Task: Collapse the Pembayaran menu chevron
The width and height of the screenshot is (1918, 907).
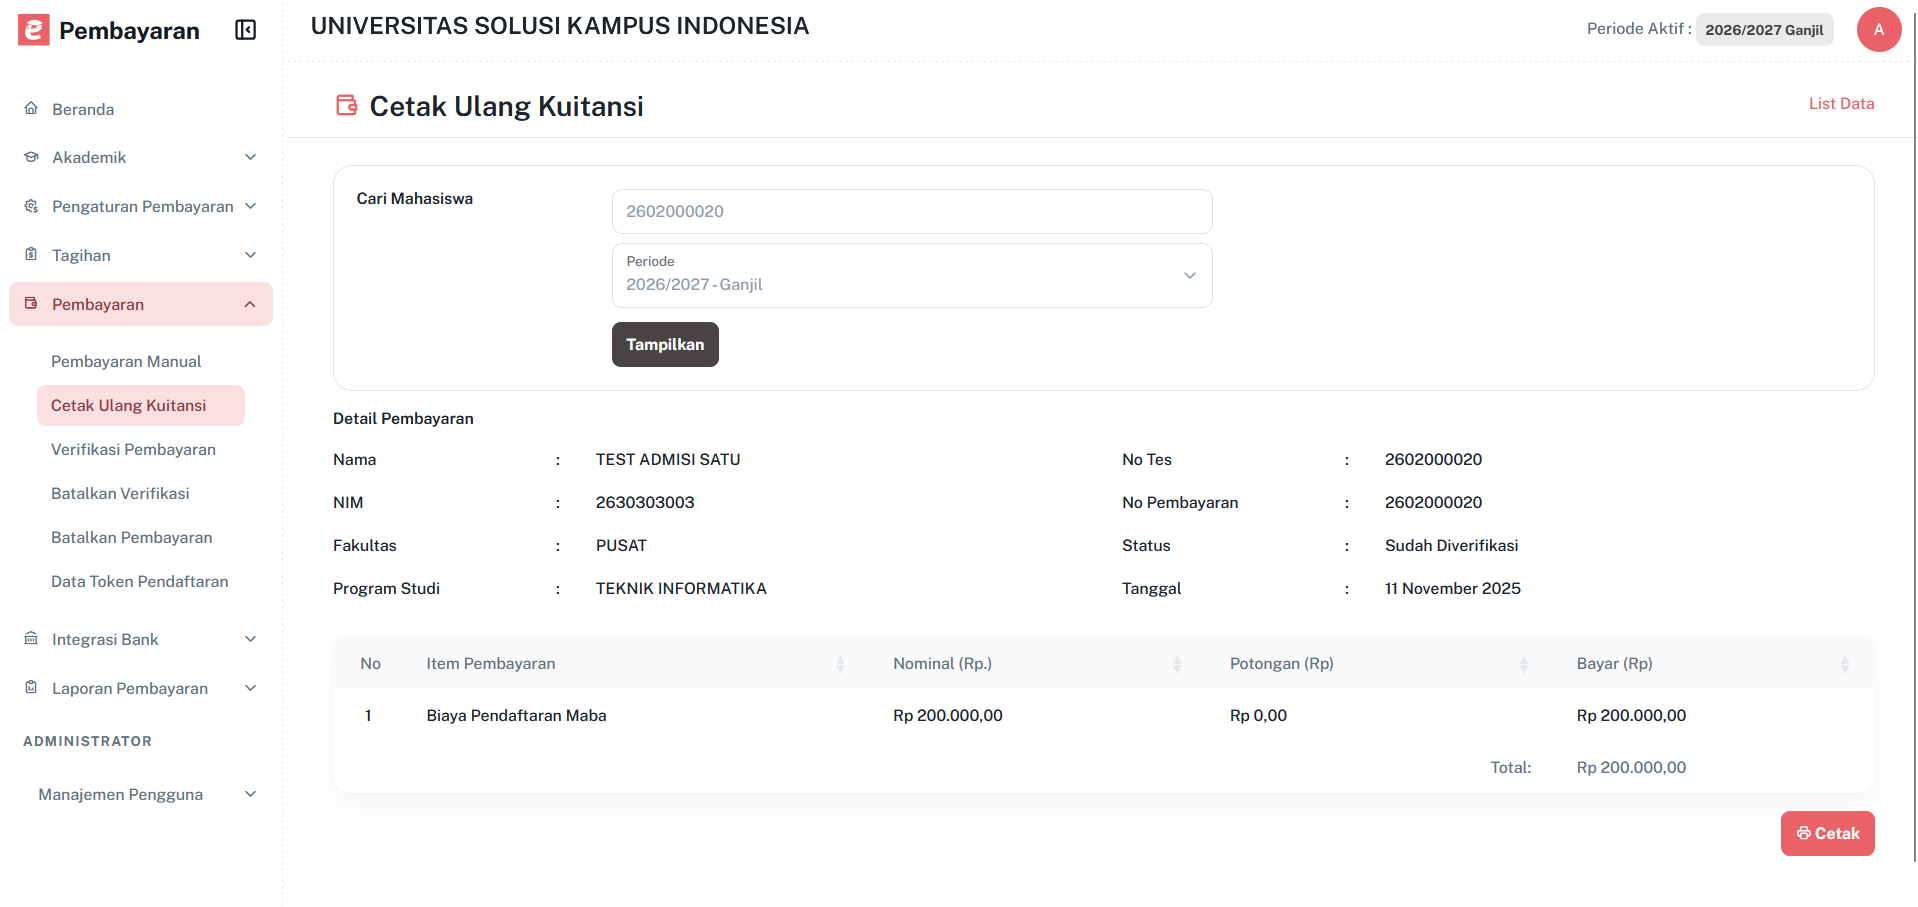Action: pyautogui.click(x=250, y=304)
